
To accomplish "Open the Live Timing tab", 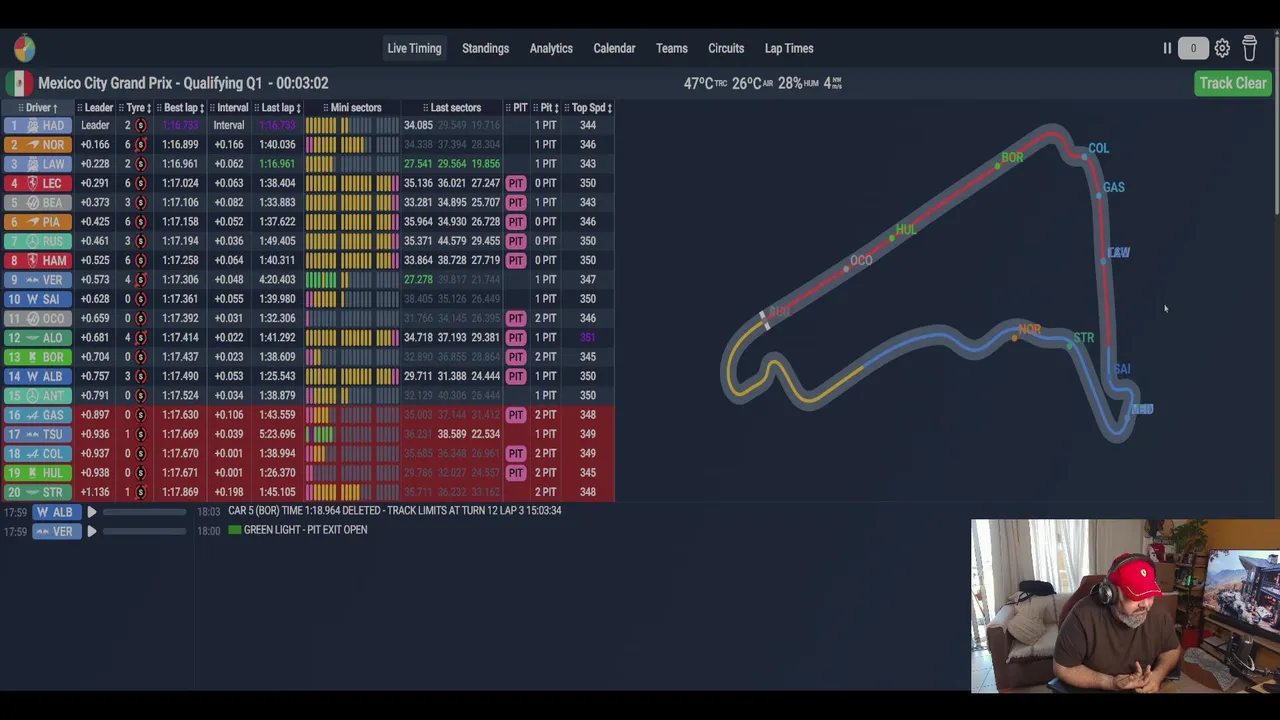I will 414,48.
